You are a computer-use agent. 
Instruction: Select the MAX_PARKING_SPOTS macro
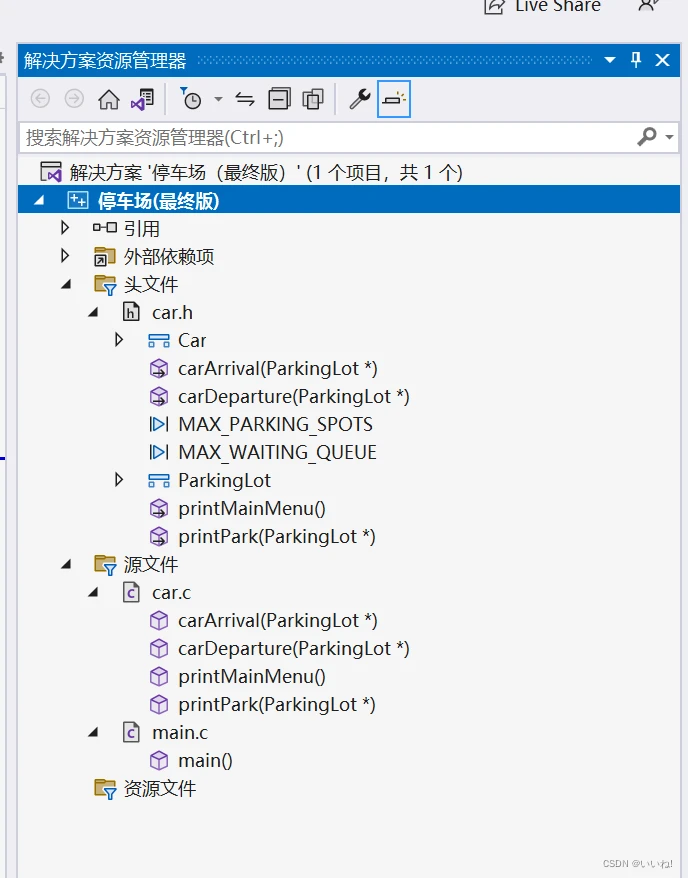point(275,424)
